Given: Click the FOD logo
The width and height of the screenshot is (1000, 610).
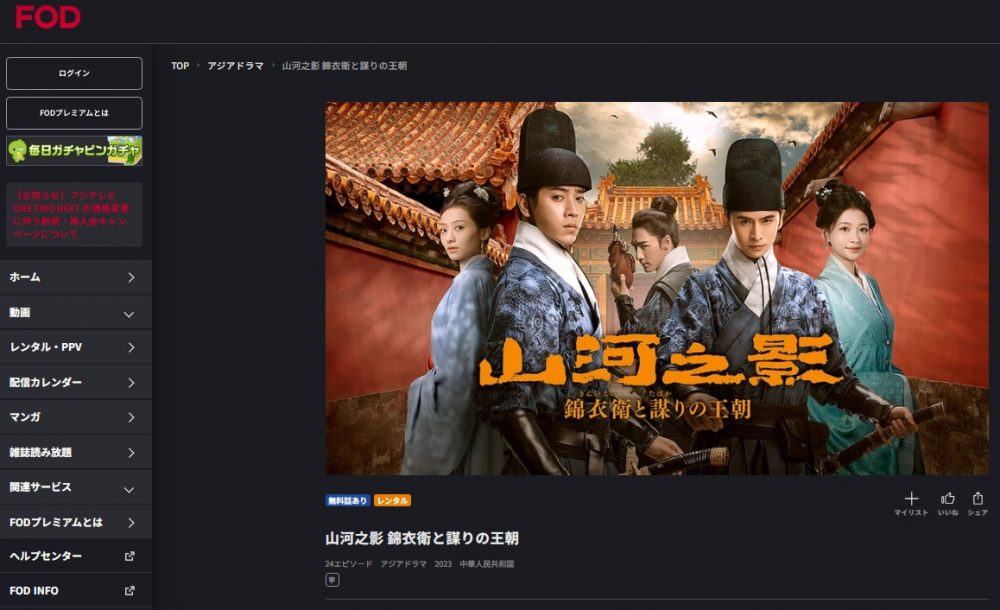Looking at the screenshot, I should [48, 17].
